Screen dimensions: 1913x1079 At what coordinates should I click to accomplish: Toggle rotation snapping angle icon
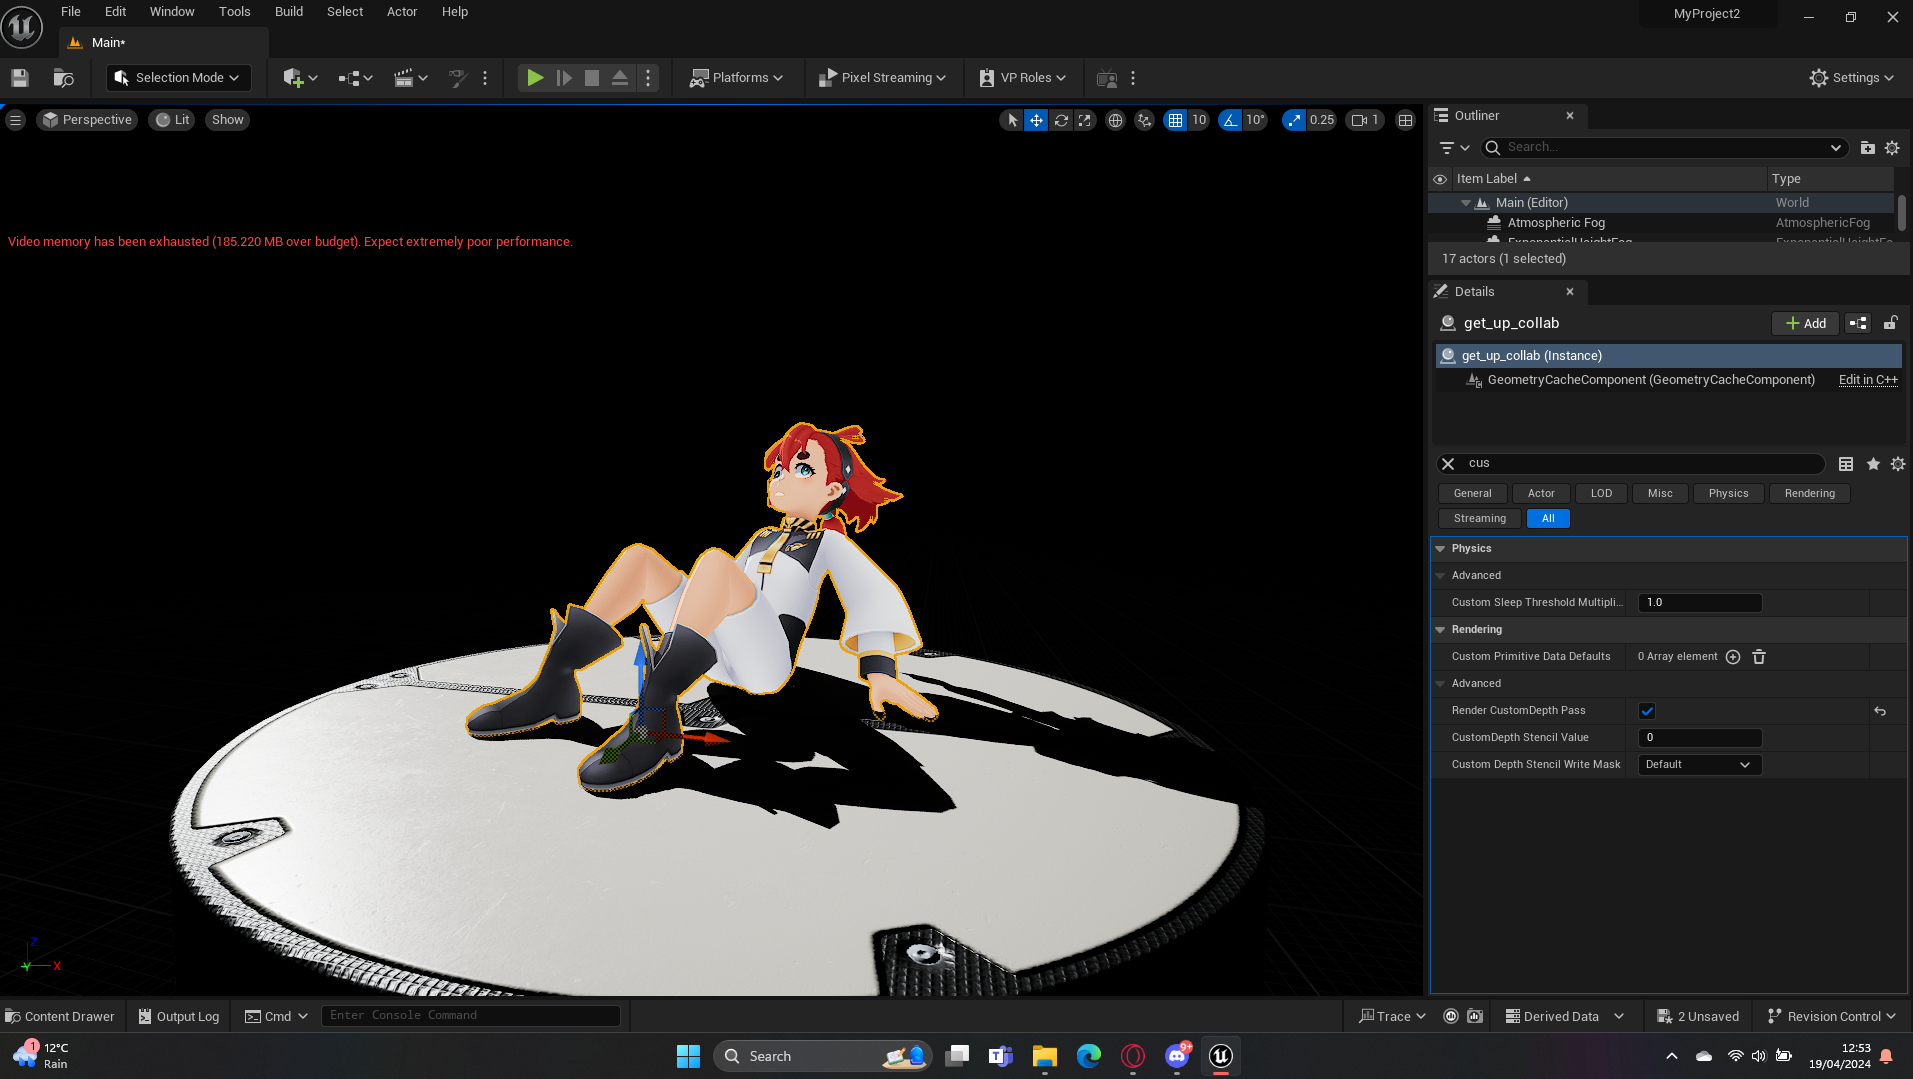[x=1230, y=120]
